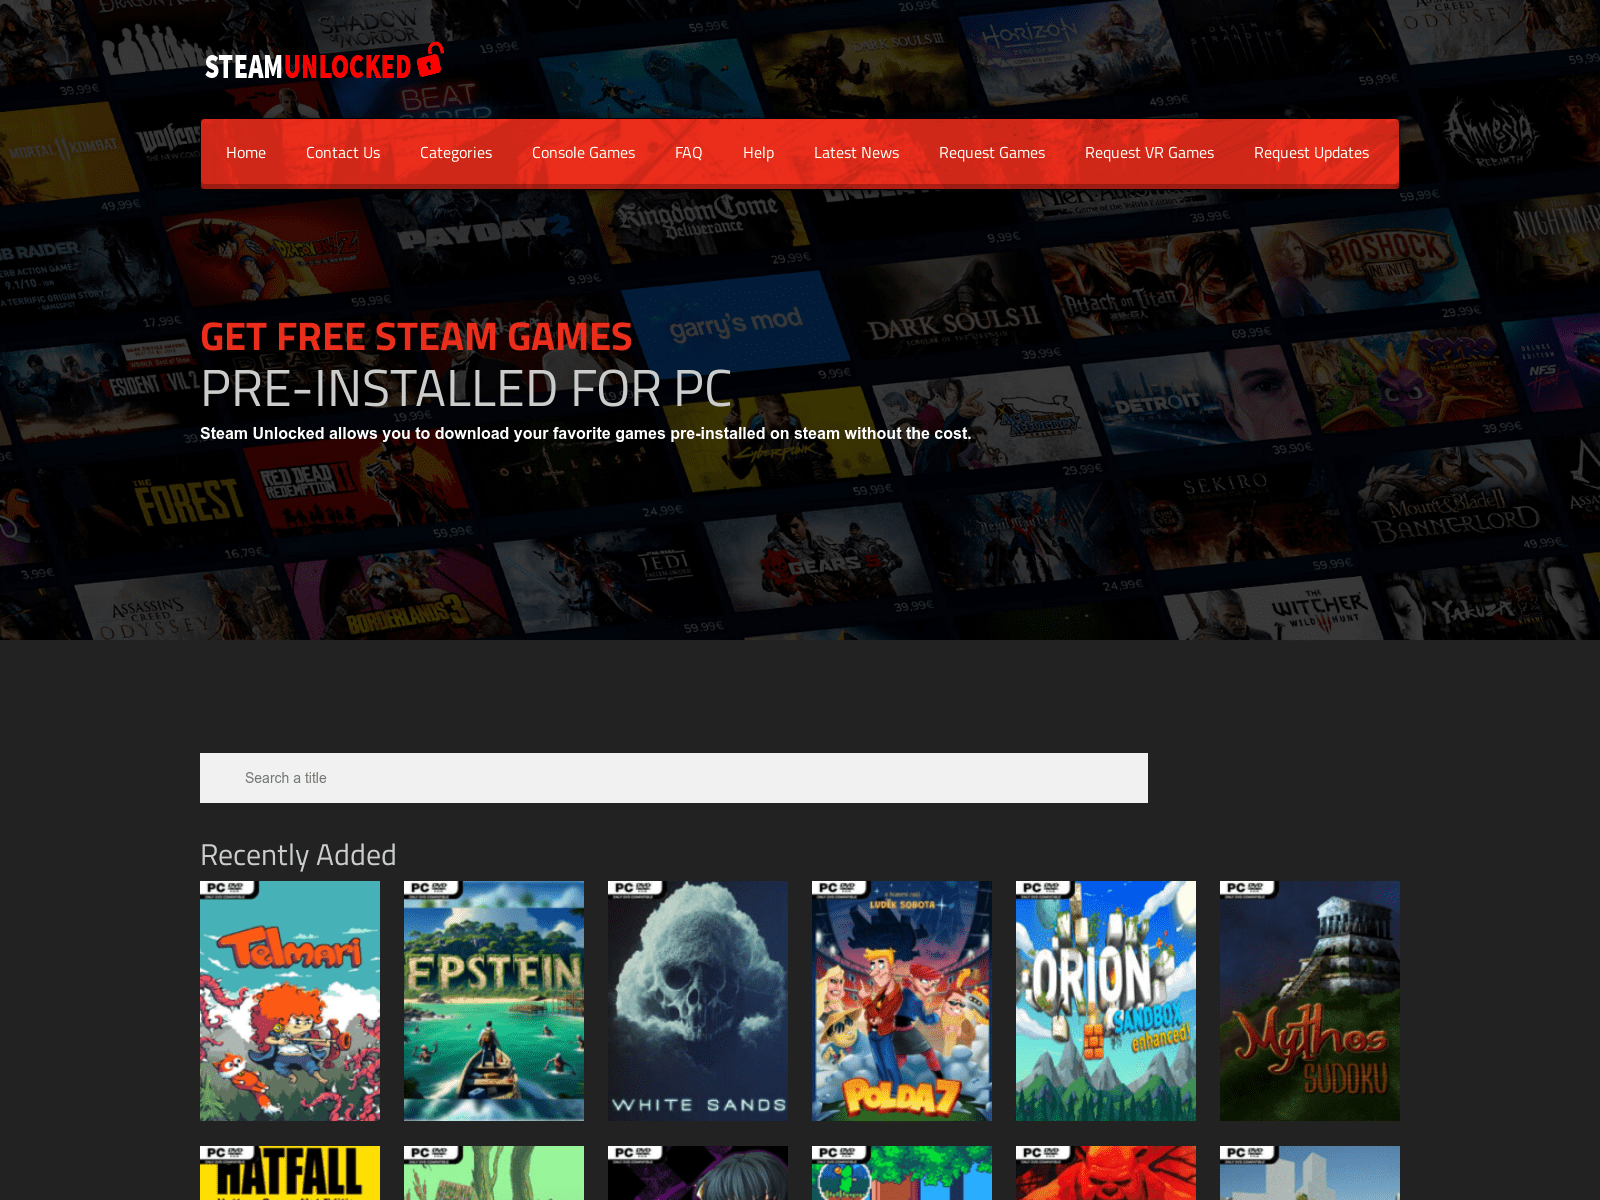Click the Steam Unlocked description sentence
Screen dimensions: 1600x1200
click(x=585, y=433)
